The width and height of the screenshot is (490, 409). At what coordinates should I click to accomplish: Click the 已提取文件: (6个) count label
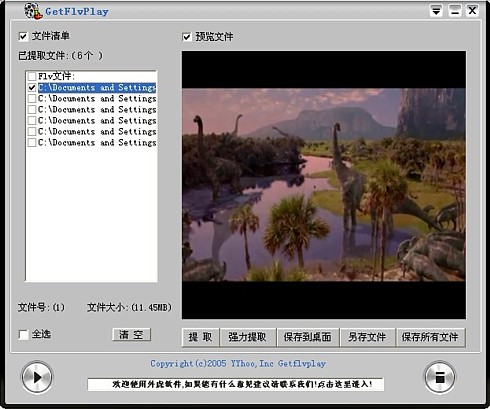pos(60,56)
